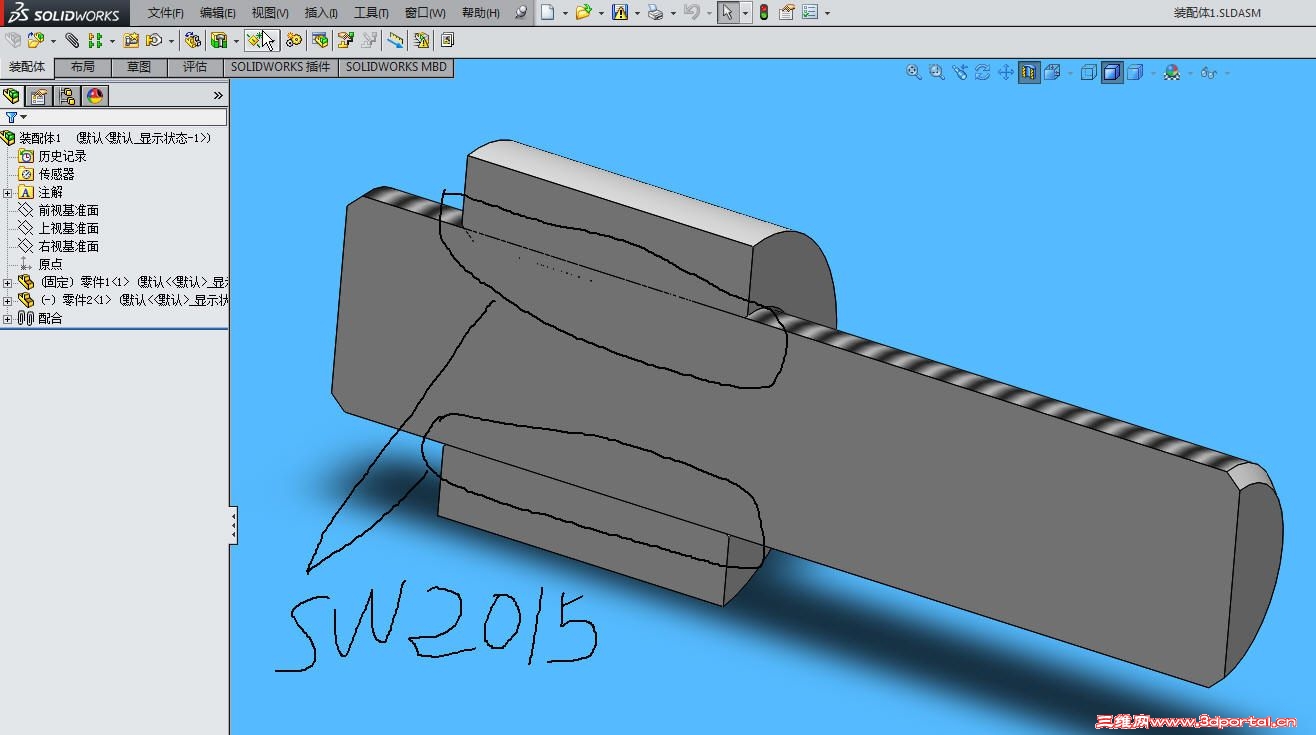The image size is (1316, 735).
Task: Open the DisplayManager color wheel tab
Action: [x=95, y=96]
